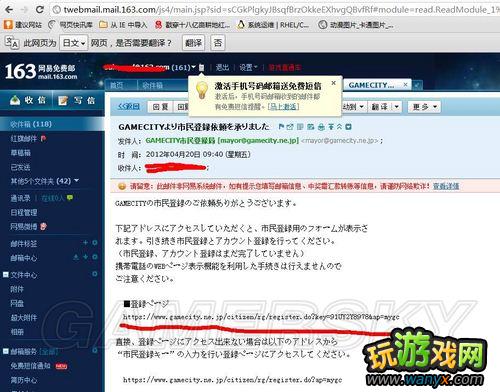
Task: Expand the account dropdown arrow beside (161)
Action: tap(193, 67)
